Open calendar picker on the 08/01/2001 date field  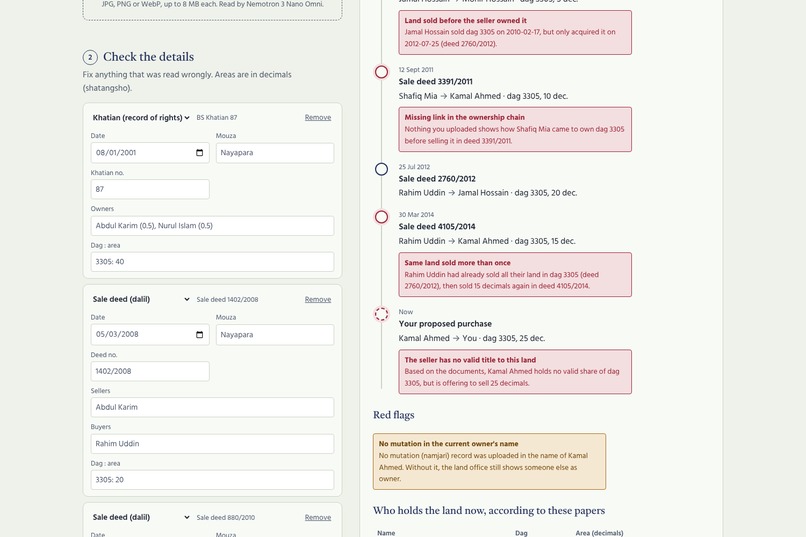[199, 153]
